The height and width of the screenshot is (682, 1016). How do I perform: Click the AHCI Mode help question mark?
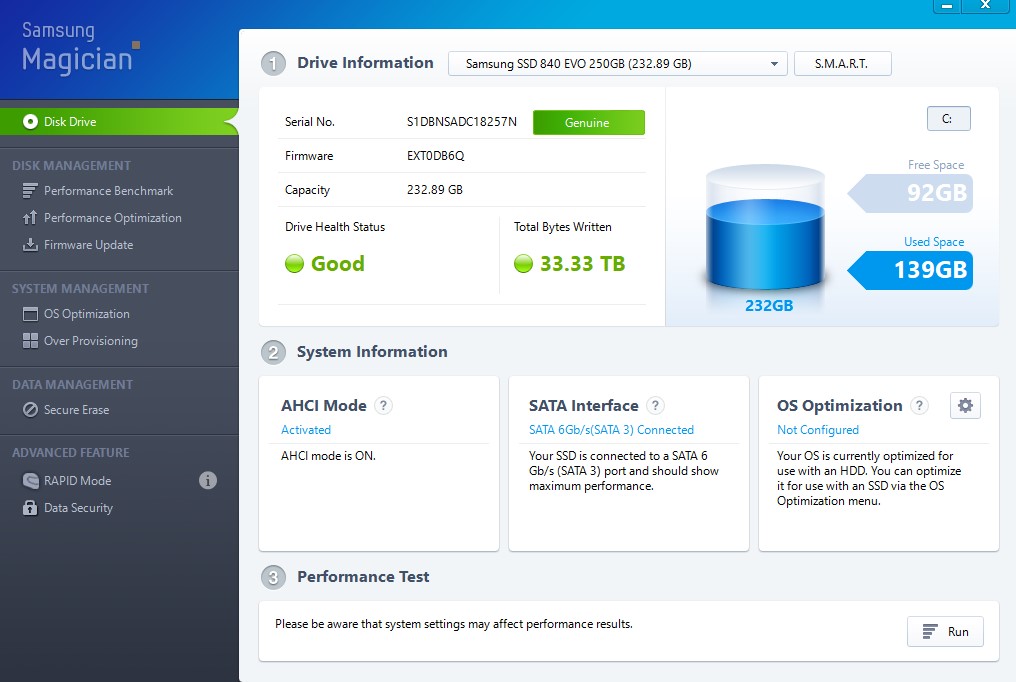click(x=383, y=406)
